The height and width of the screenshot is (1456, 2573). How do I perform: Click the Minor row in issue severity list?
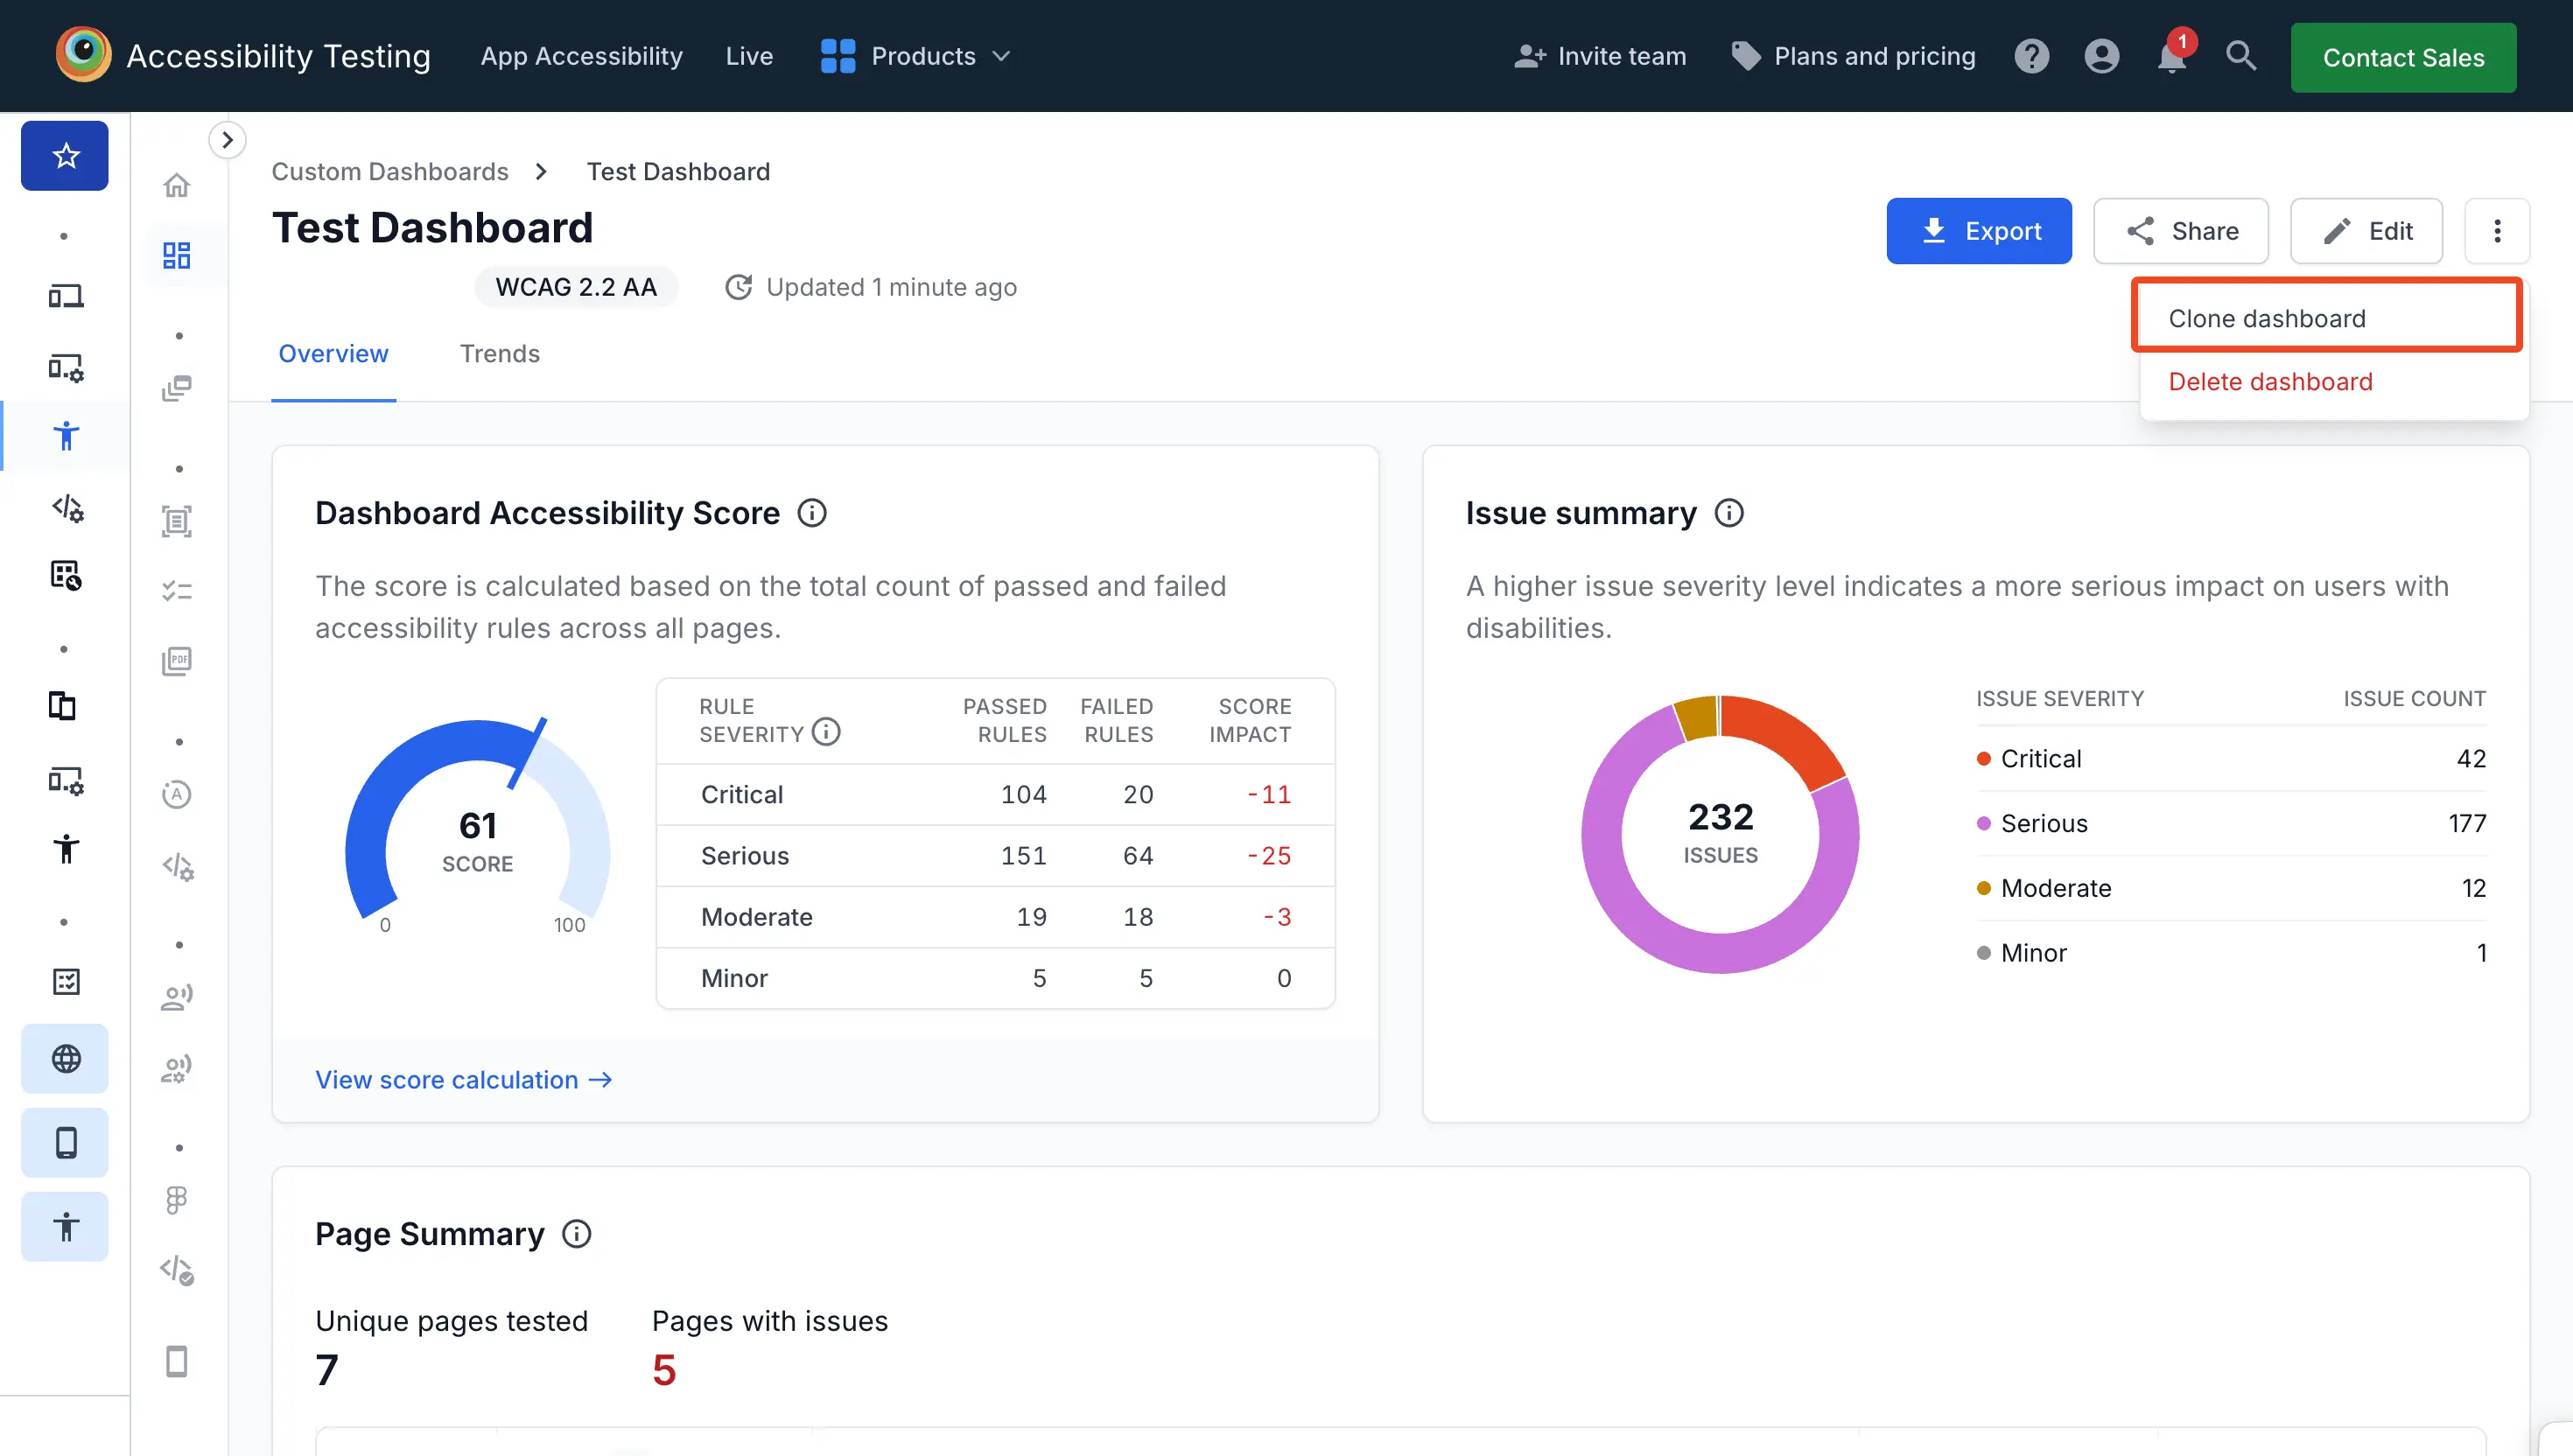pos(2230,953)
